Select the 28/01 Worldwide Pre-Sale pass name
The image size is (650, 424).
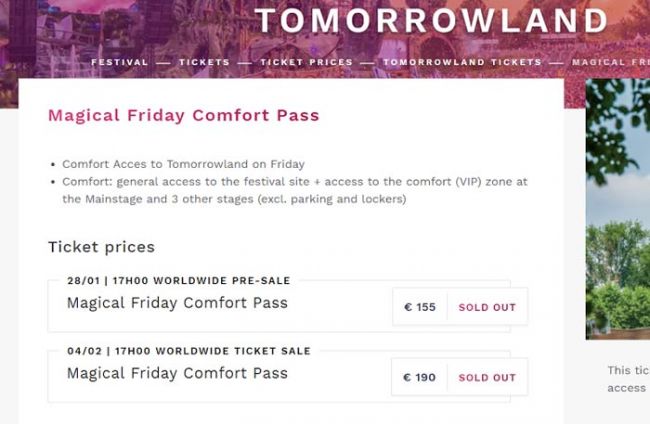coord(177,303)
